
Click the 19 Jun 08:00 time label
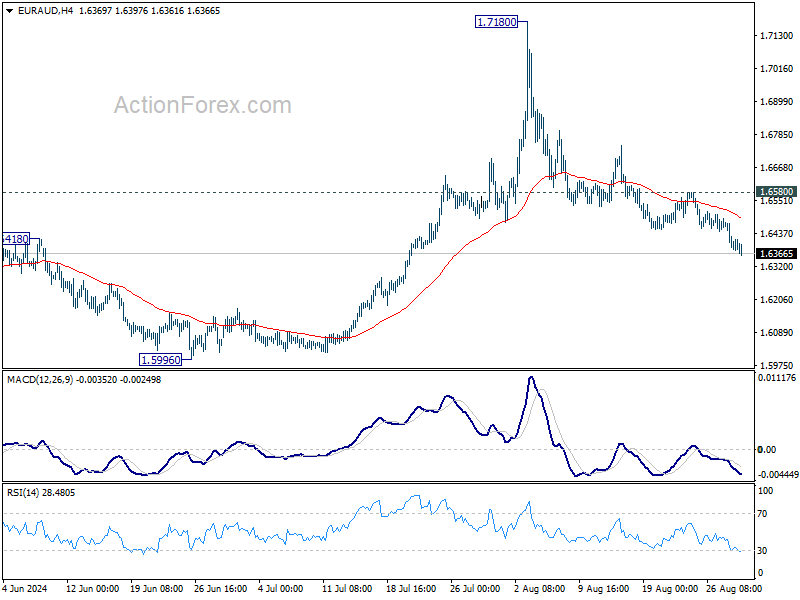point(157,589)
